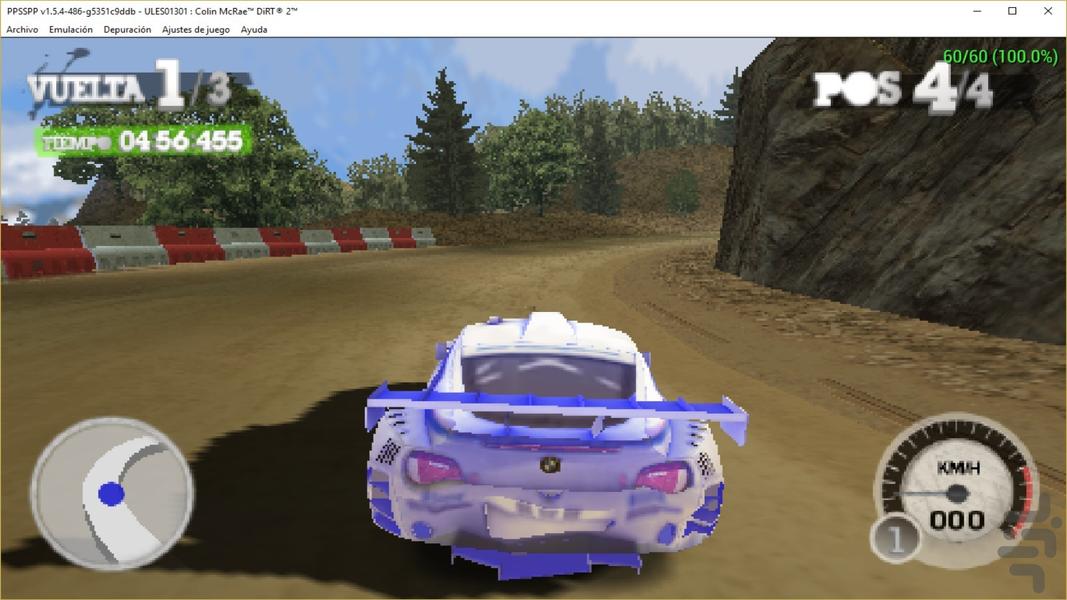Click the circular track minimap
The width and height of the screenshot is (1067, 600).
112,493
